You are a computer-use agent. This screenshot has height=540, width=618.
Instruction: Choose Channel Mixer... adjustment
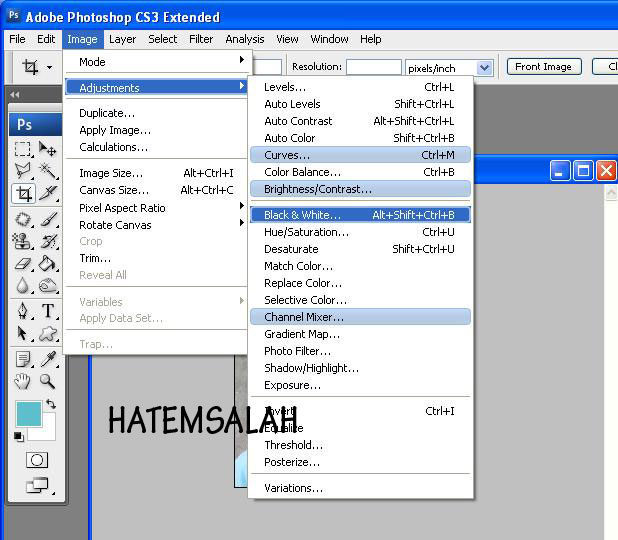360,317
